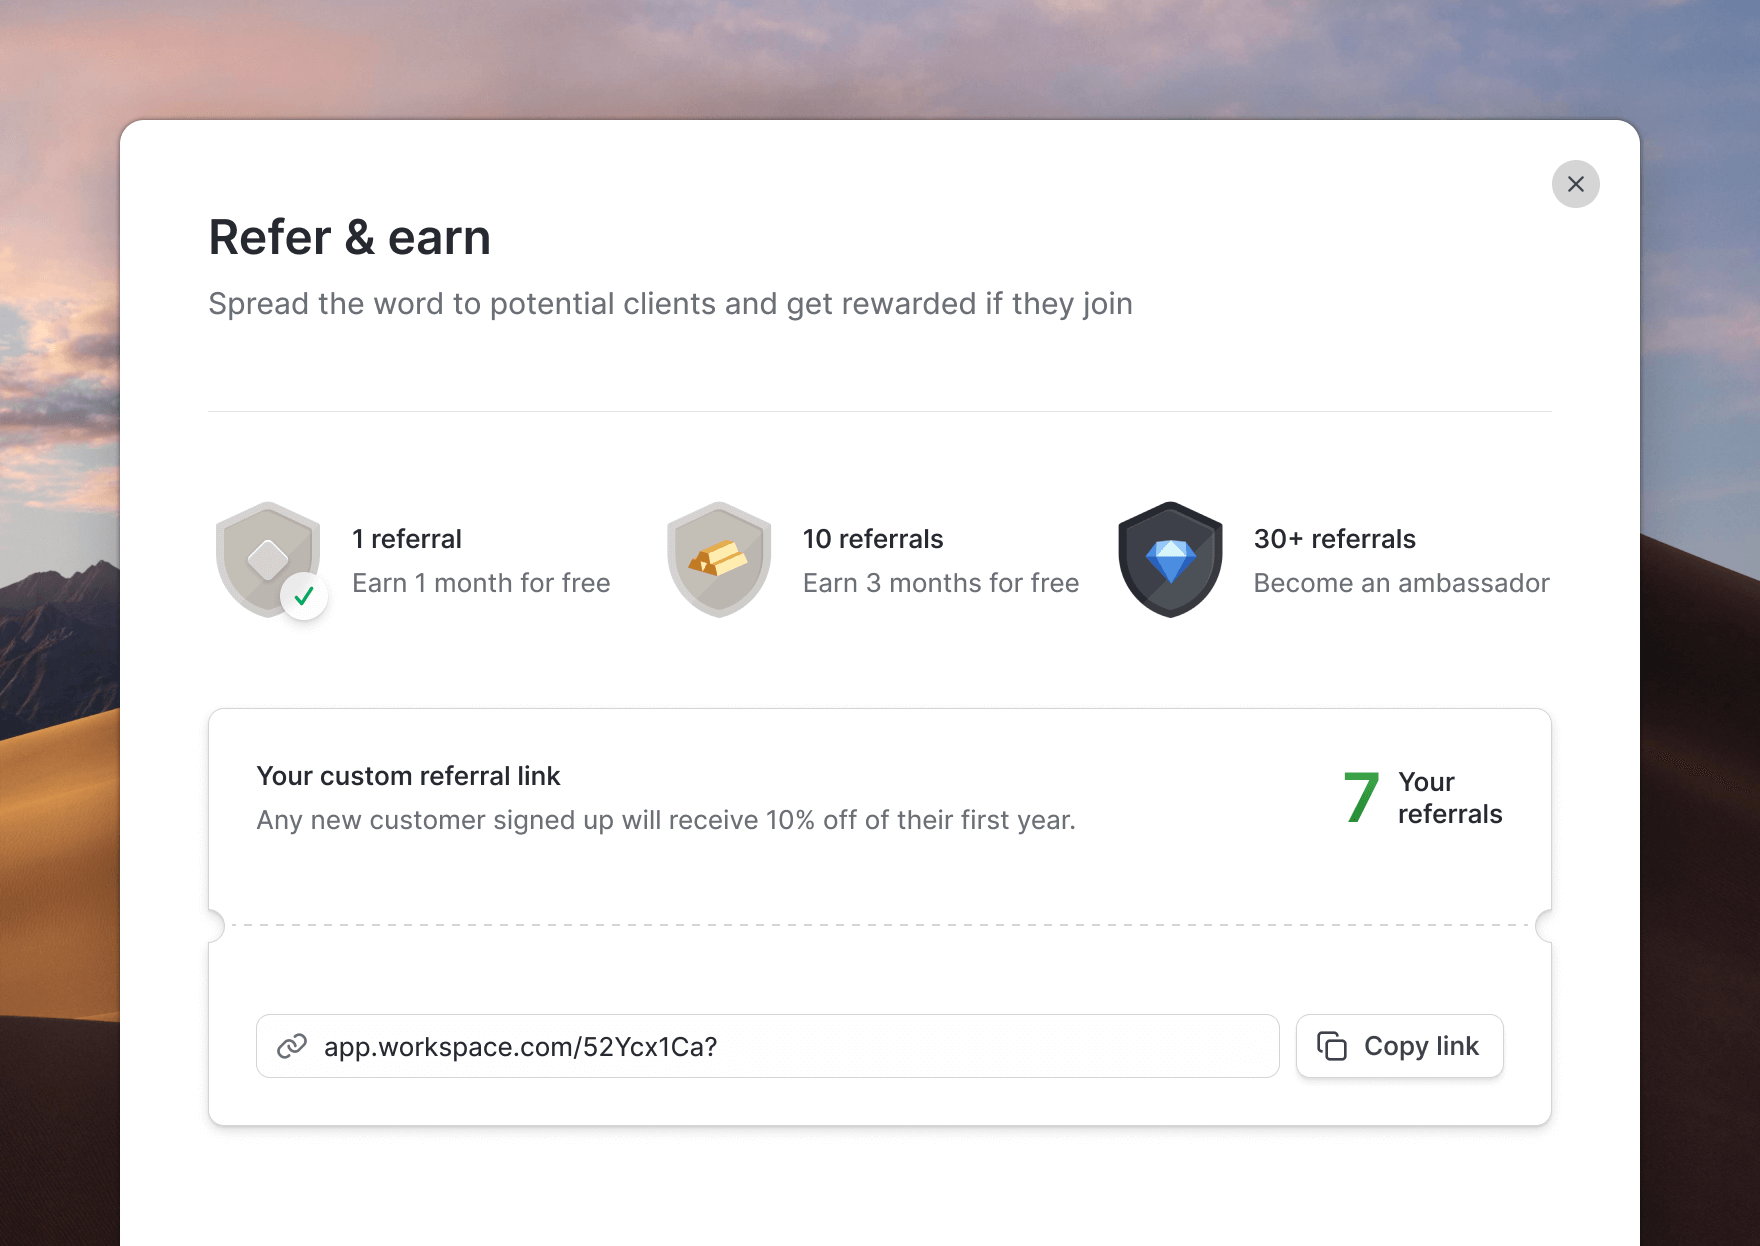
Task: Click the "30+ referrals" tier title
Action: click(1334, 539)
